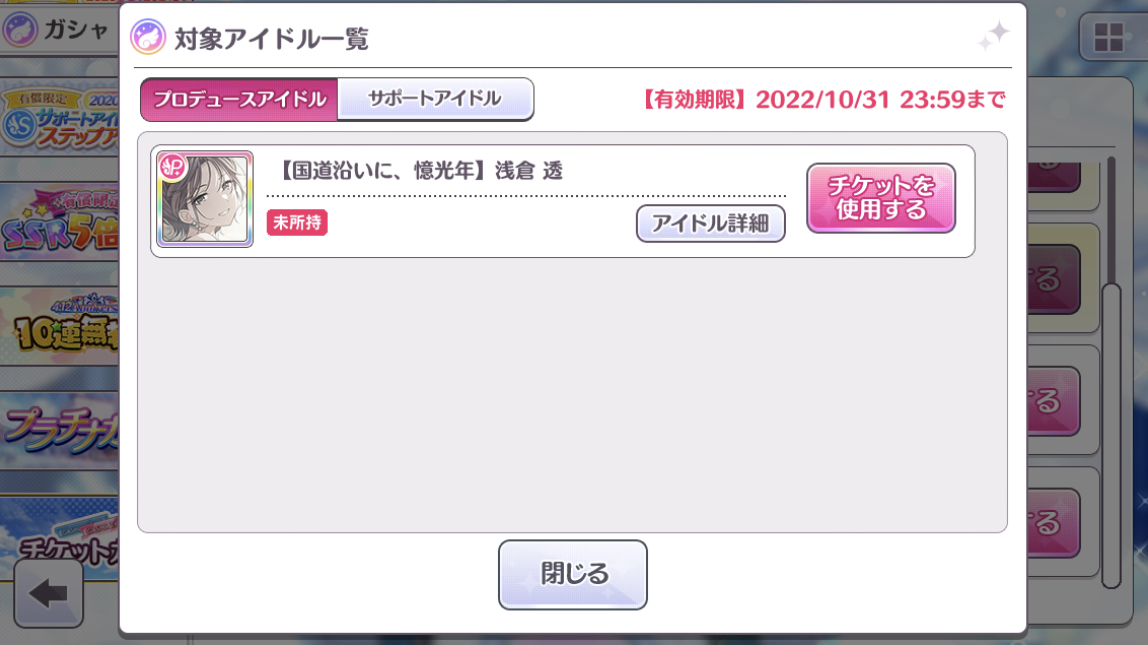The width and height of the screenshot is (1148, 645).
Task: Select the プロデュースアイドル tab
Action: pos(239,99)
